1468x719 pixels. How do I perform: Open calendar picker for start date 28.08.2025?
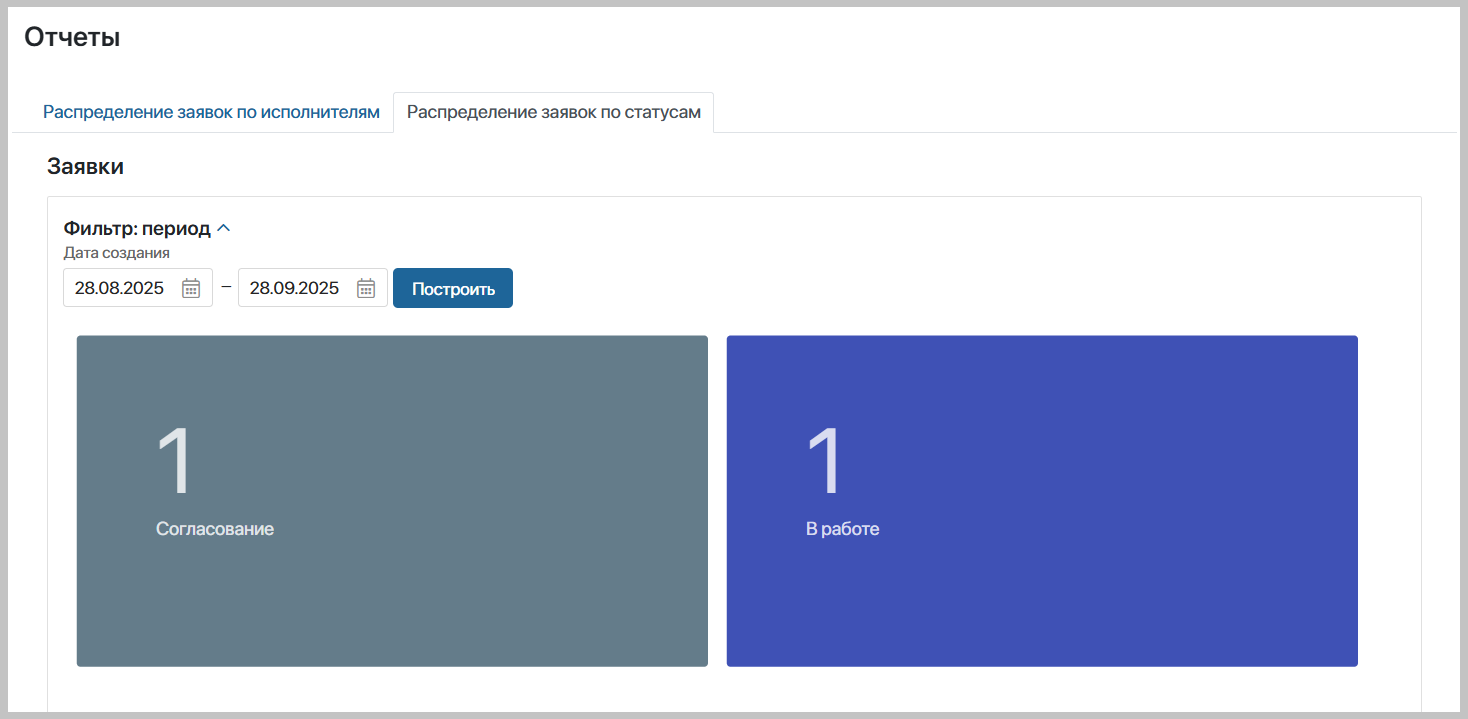coord(191,288)
